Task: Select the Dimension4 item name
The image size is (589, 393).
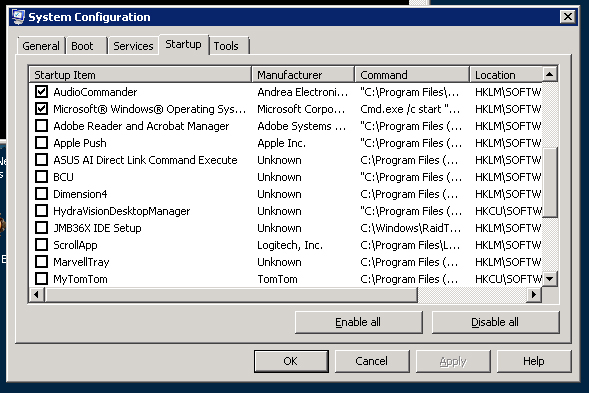Action: 80,194
